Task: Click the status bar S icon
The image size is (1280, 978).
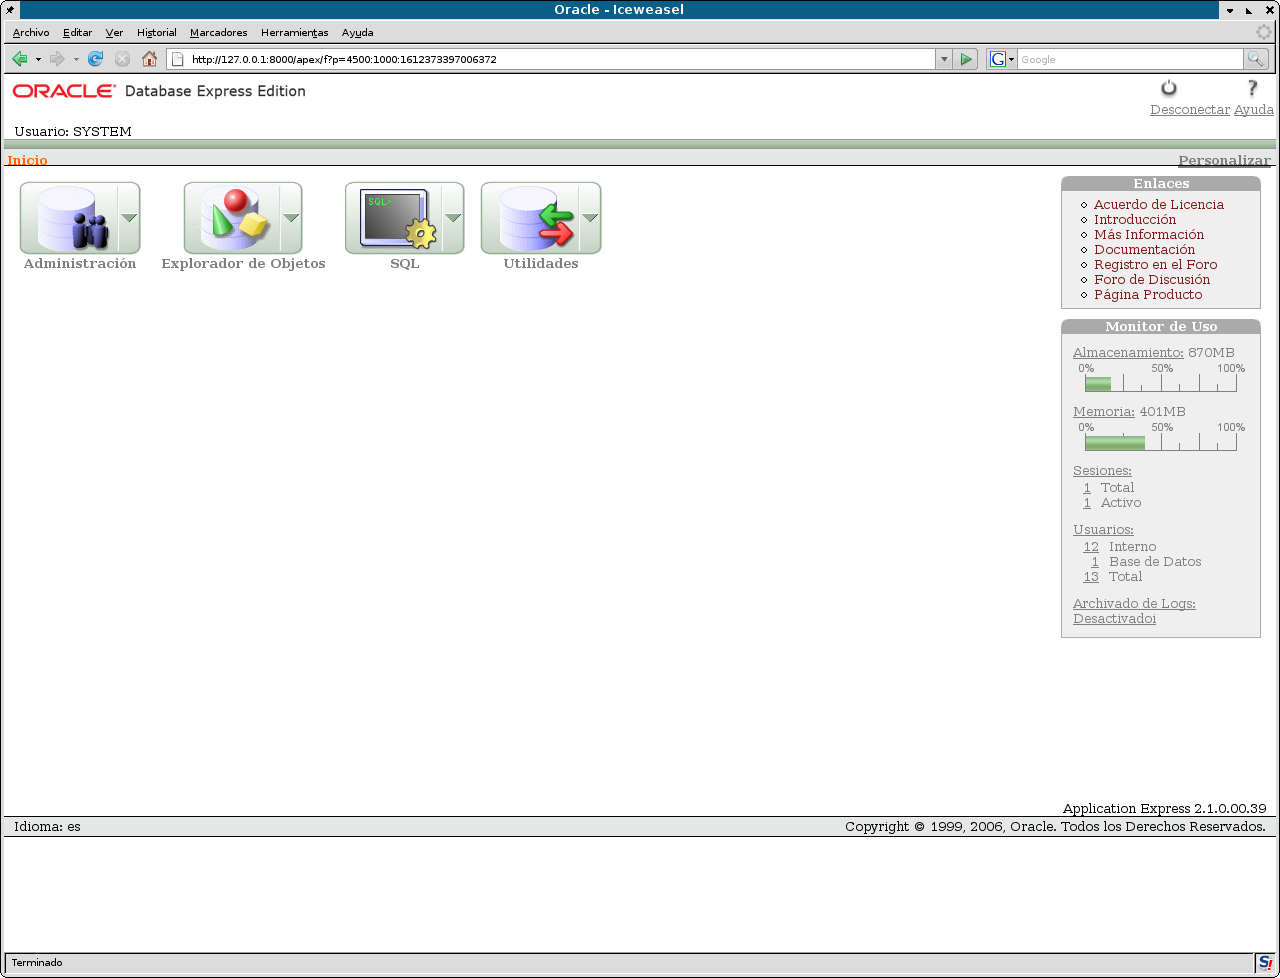Action: 1265,962
